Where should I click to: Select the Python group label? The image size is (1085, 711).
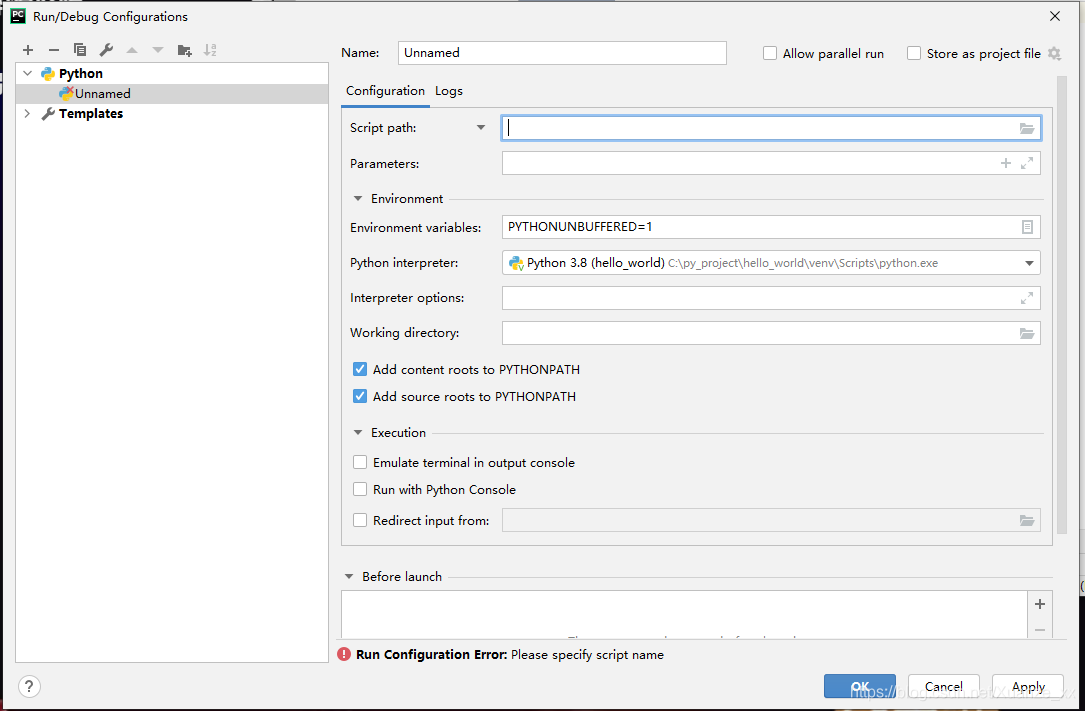[x=81, y=73]
